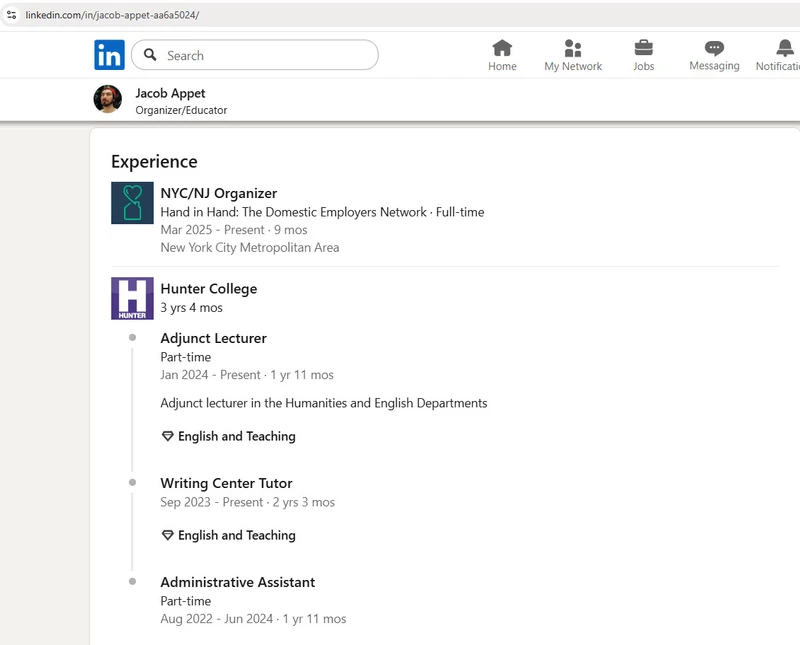Open the My Network icon
The image size is (800, 645).
click(573, 48)
